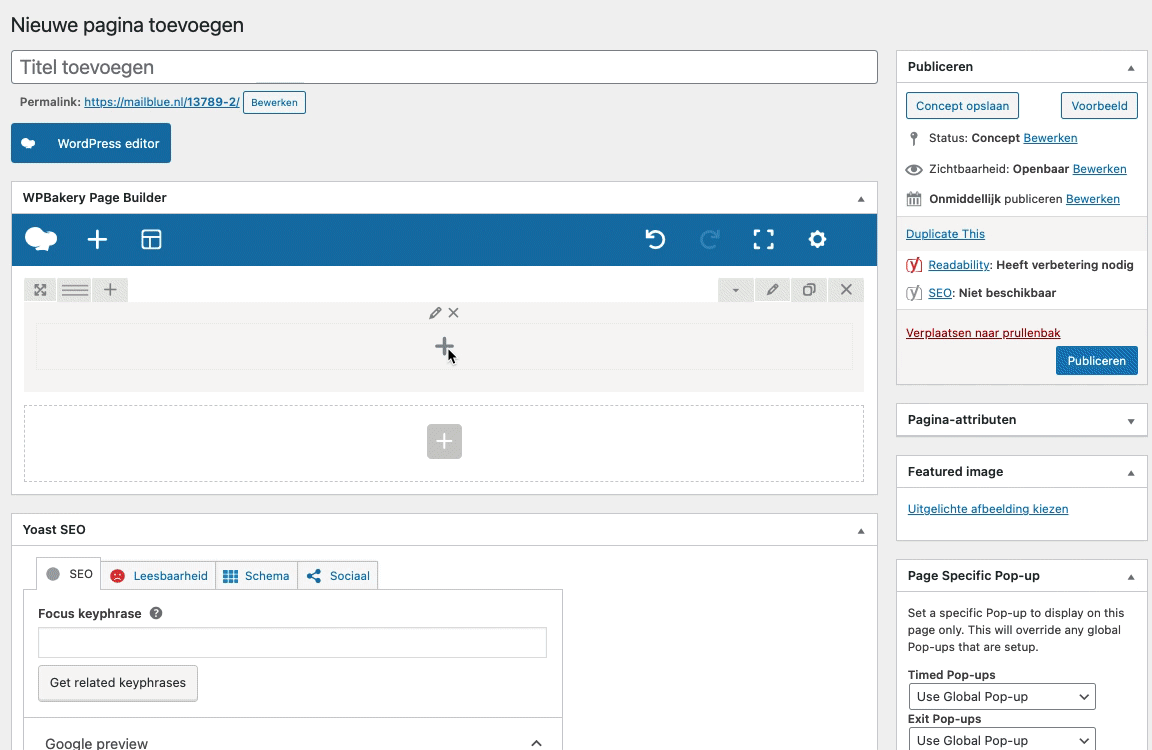
Task: Switch to the Schema tab
Action: click(x=256, y=576)
